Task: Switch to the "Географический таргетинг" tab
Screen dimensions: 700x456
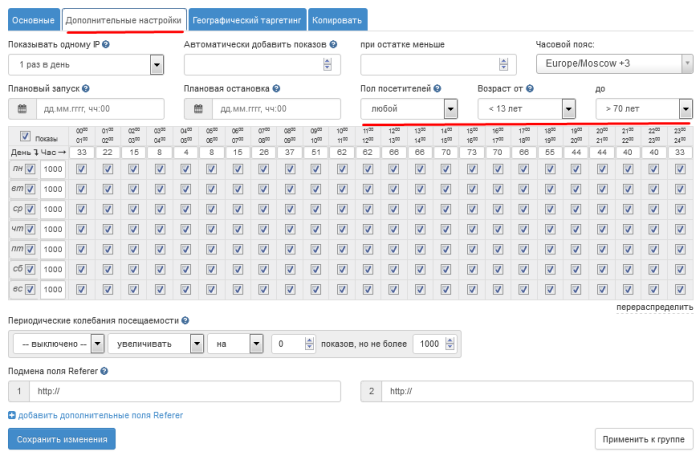Action: (x=246, y=18)
